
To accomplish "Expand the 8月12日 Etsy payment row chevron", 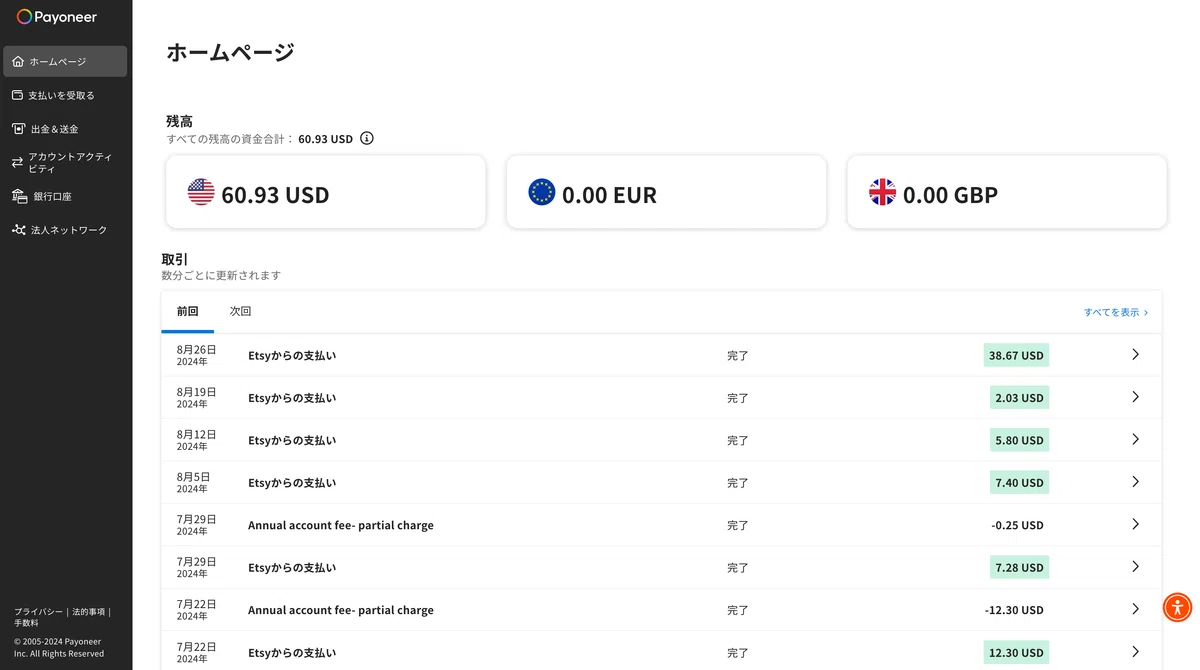I will pos(1135,440).
